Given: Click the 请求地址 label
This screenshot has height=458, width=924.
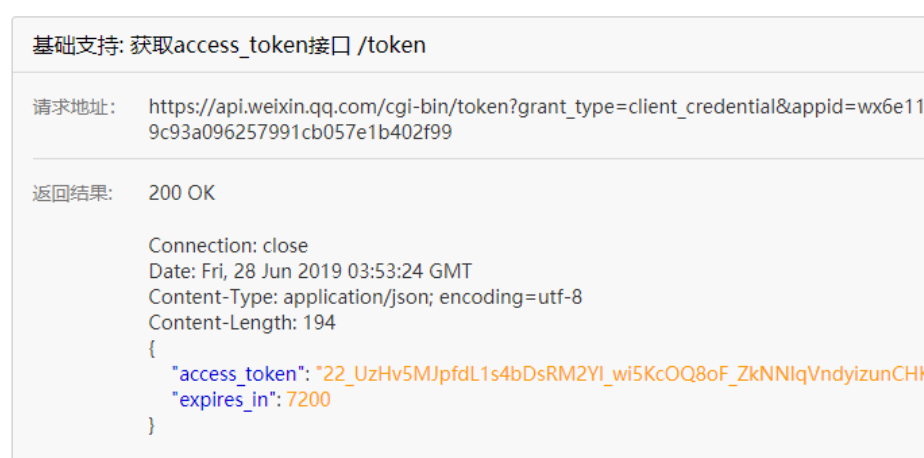Looking at the screenshot, I should (74, 107).
